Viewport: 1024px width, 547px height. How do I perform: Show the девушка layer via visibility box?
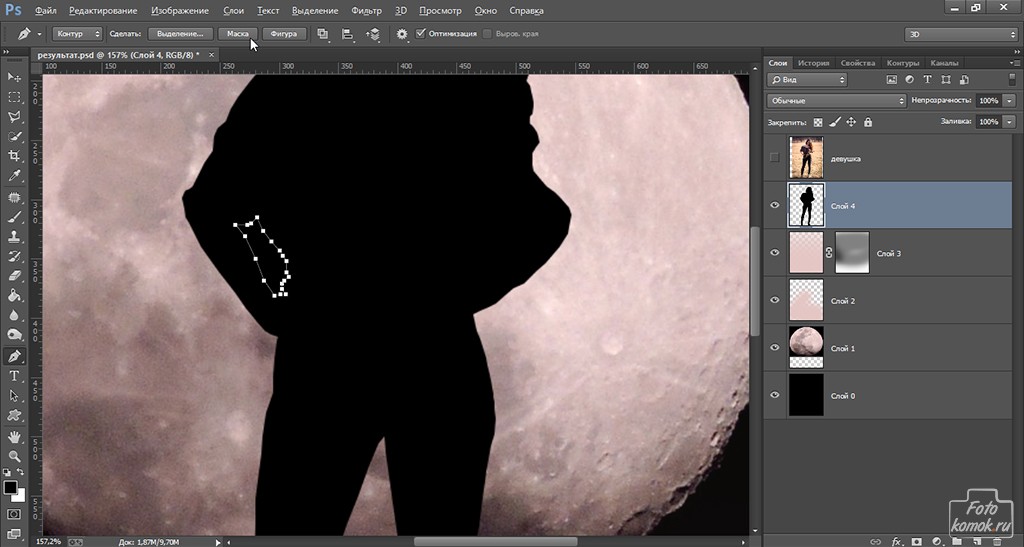(774, 158)
